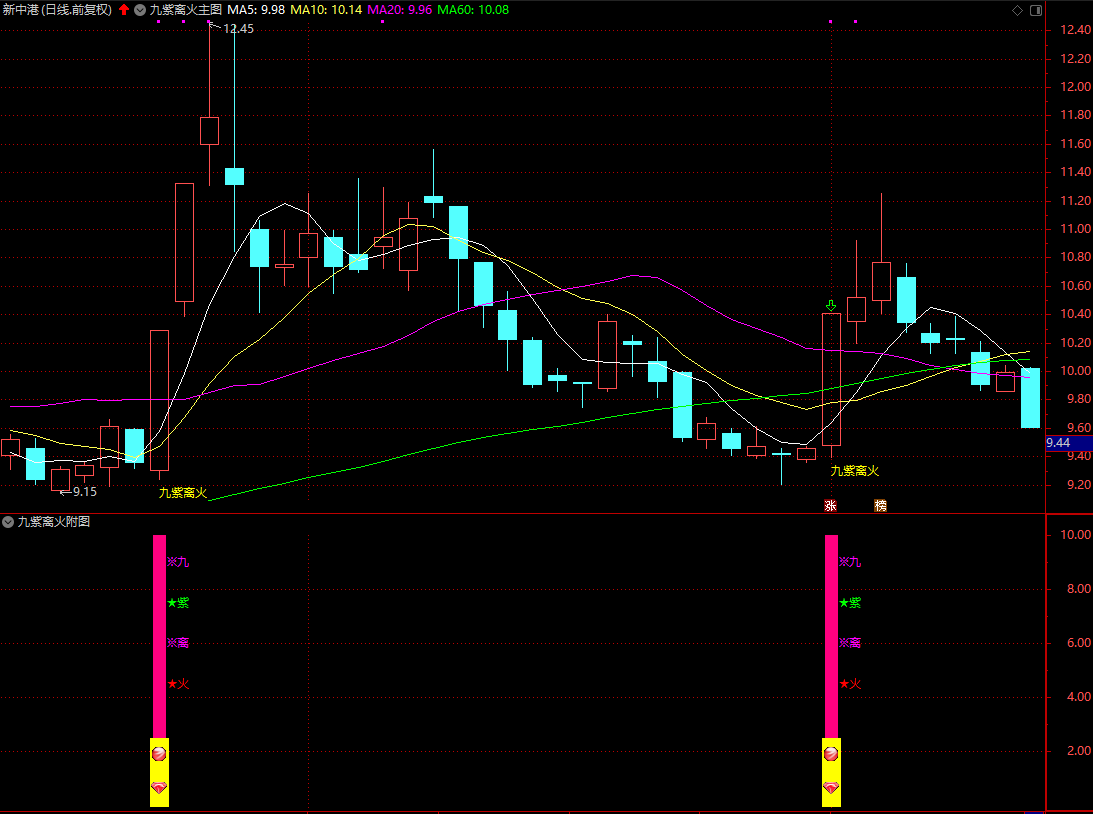
Task: Click the right ★火 label in the sub-chart
Action: point(850,684)
